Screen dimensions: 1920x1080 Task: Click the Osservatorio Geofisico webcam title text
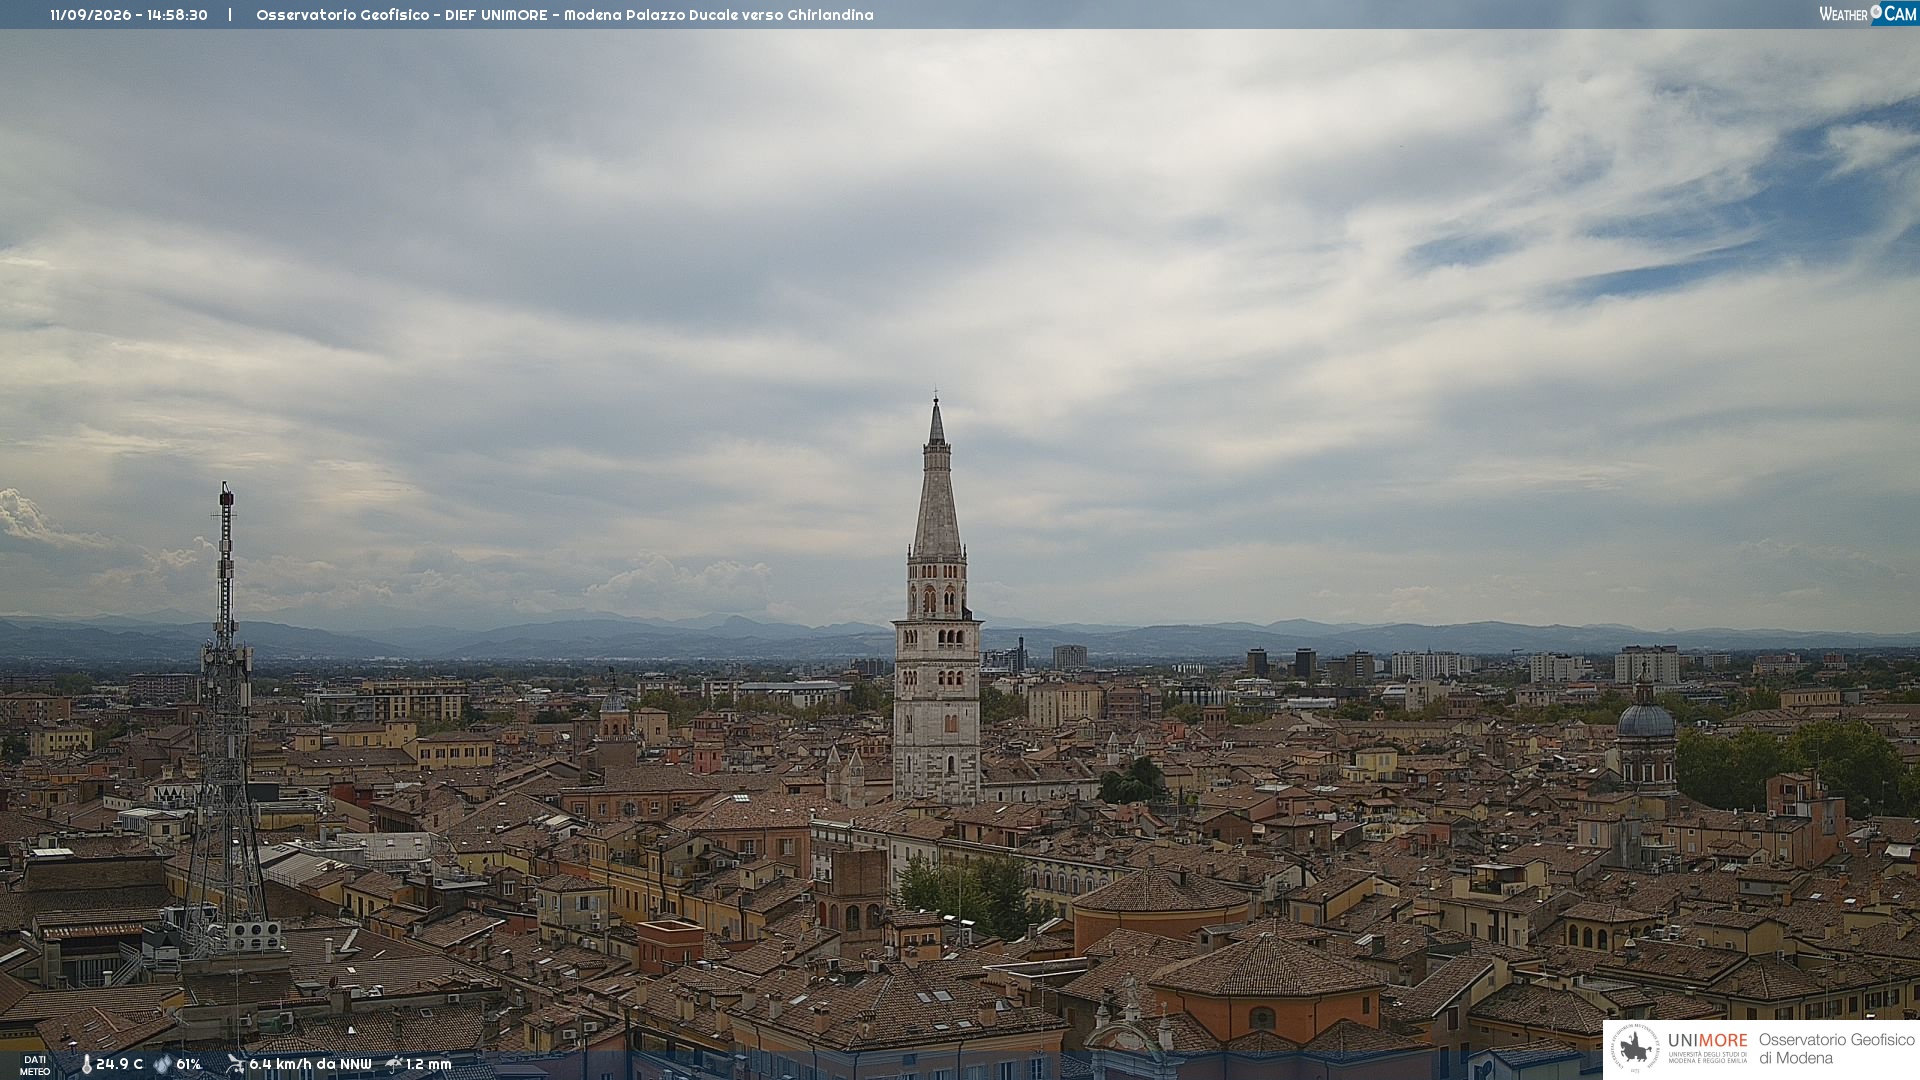564,15
